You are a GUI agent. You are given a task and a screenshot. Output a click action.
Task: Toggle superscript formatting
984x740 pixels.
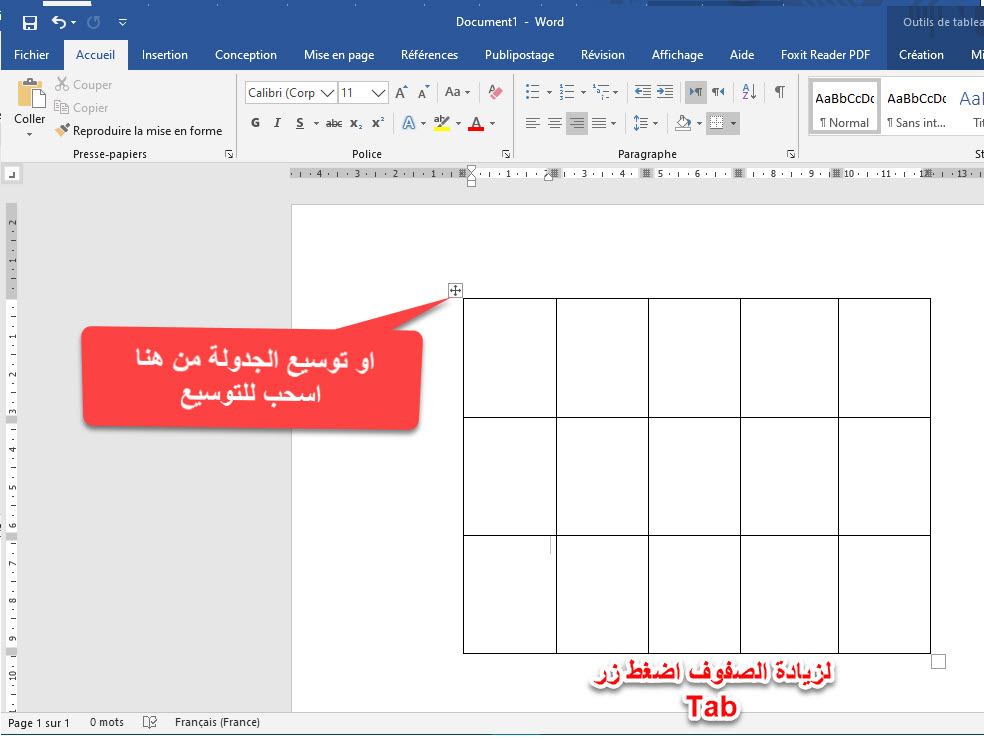coord(376,122)
